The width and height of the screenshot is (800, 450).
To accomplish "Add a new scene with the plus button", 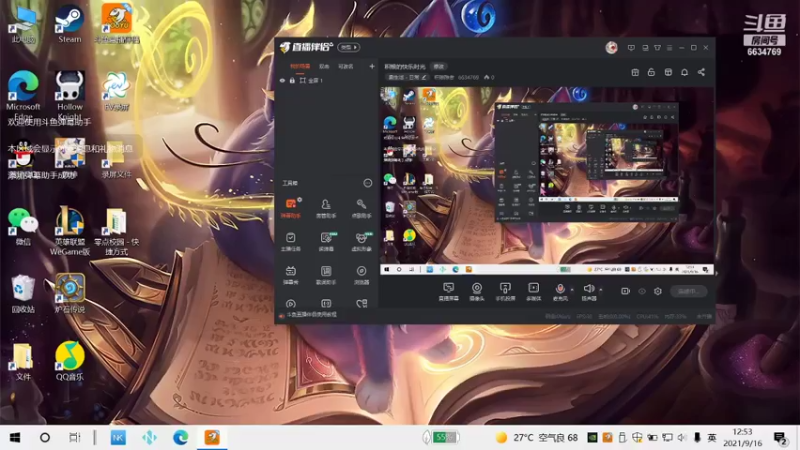I will point(372,66).
